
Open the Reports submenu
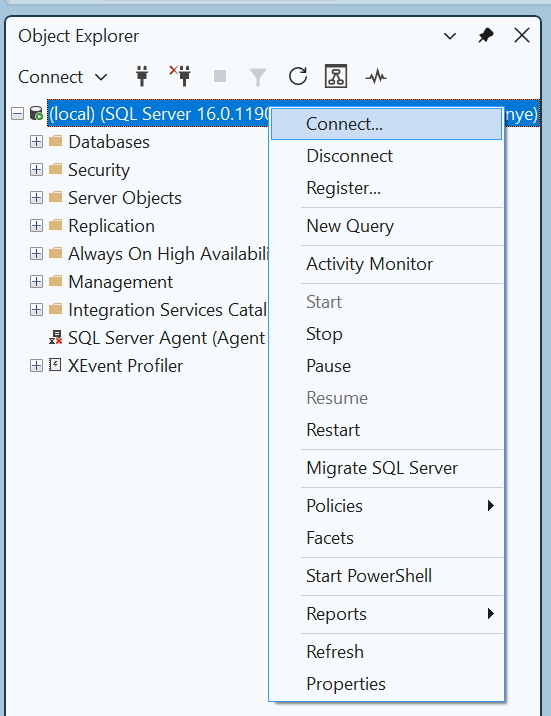point(387,614)
